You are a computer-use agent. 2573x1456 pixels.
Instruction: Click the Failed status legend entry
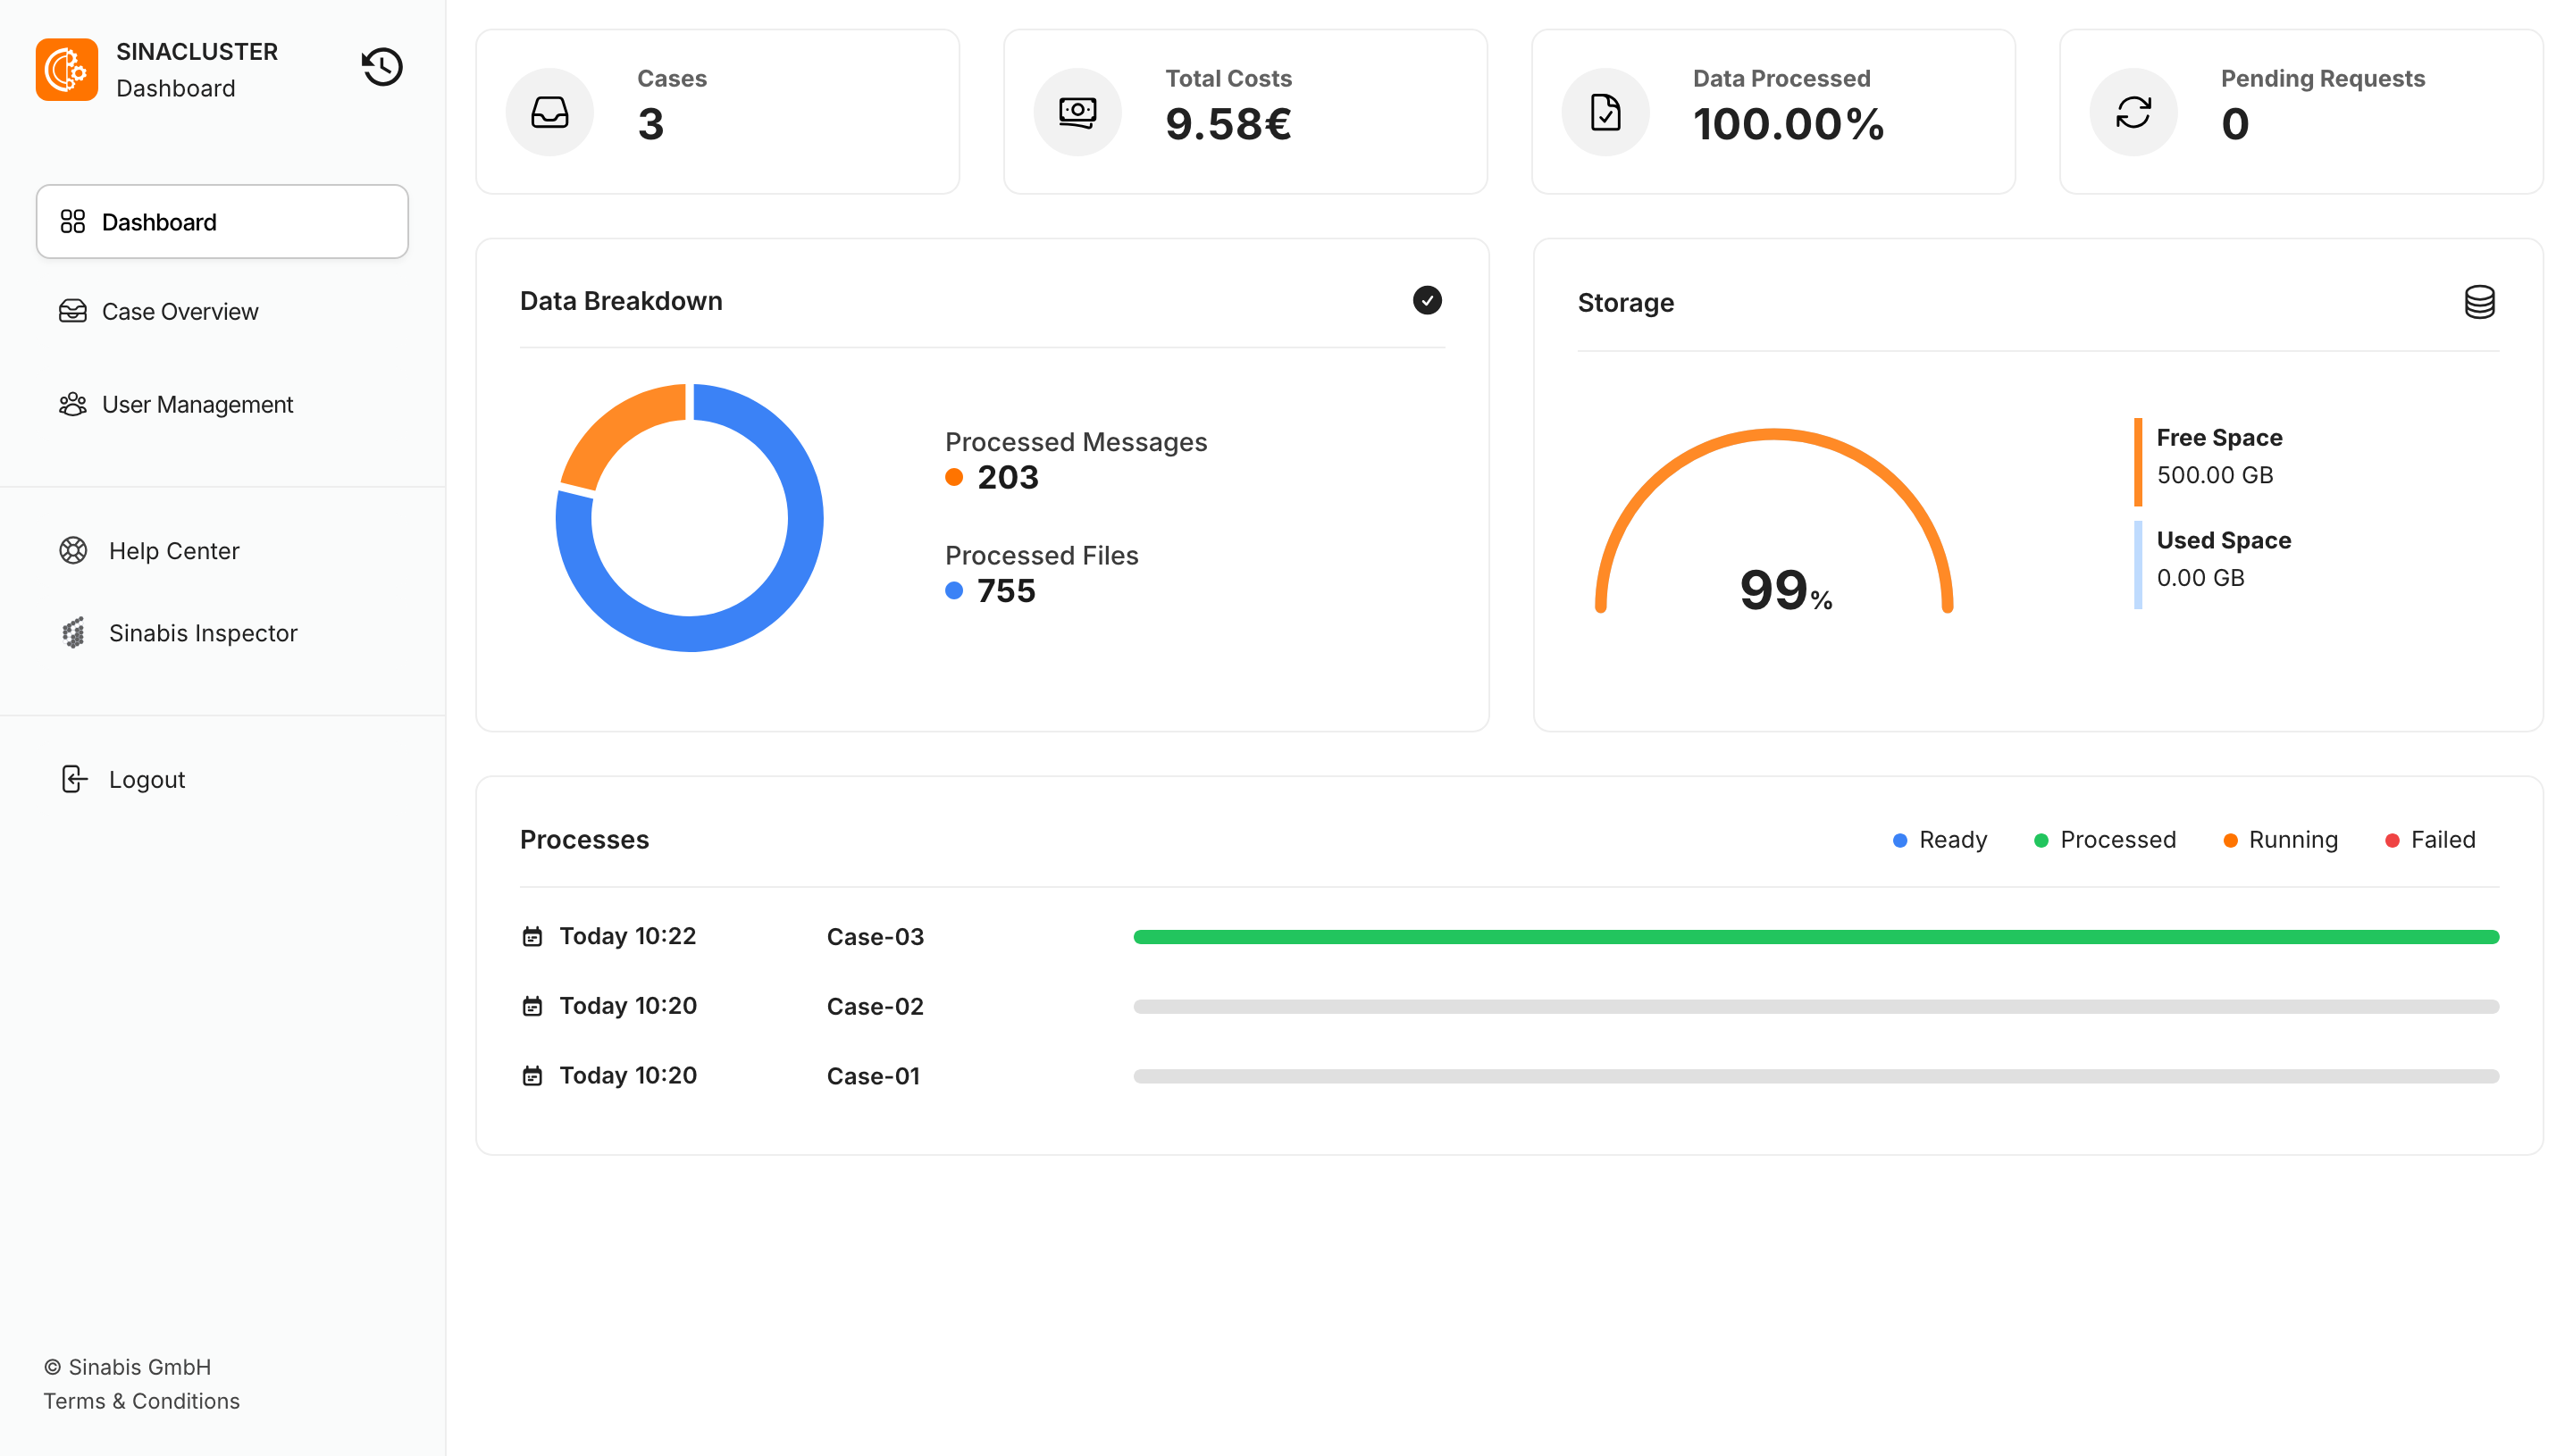[2430, 839]
